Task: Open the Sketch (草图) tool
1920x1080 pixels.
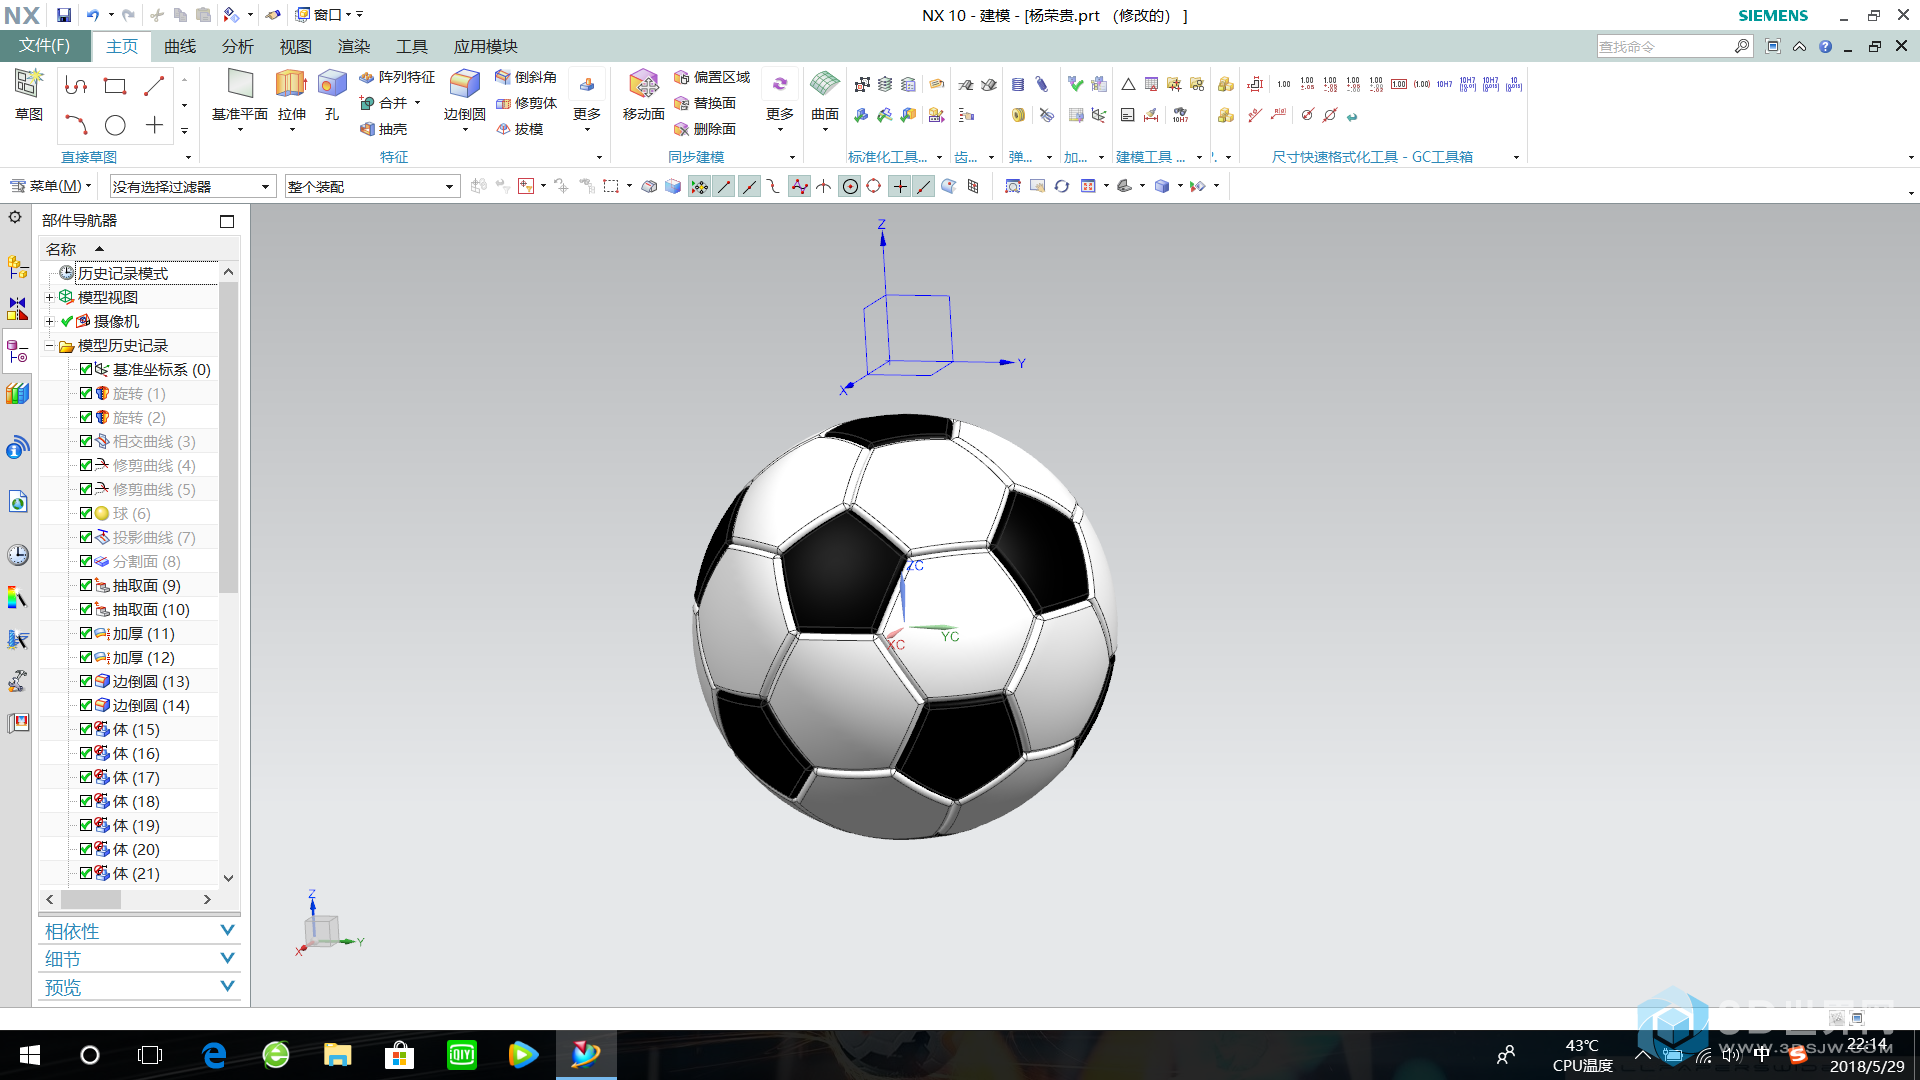Action: [x=29, y=95]
